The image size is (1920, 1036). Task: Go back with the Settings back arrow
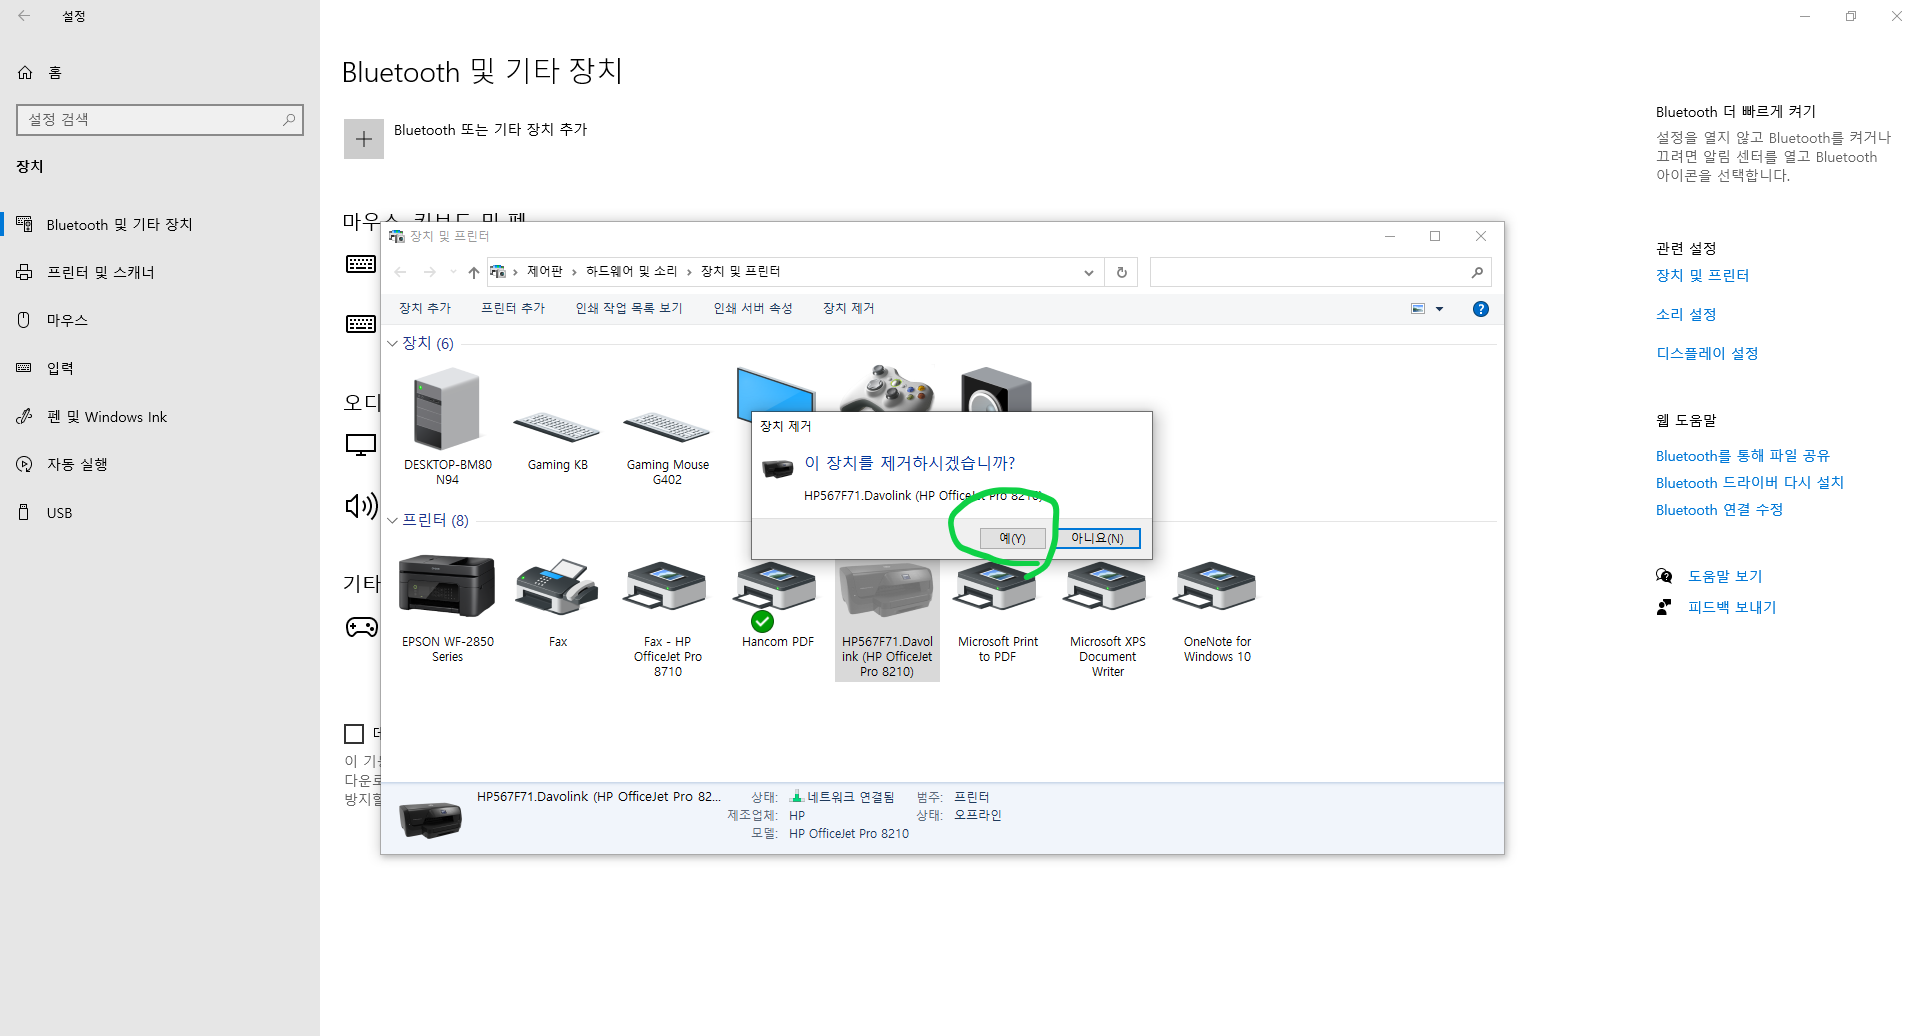pyautogui.click(x=24, y=16)
